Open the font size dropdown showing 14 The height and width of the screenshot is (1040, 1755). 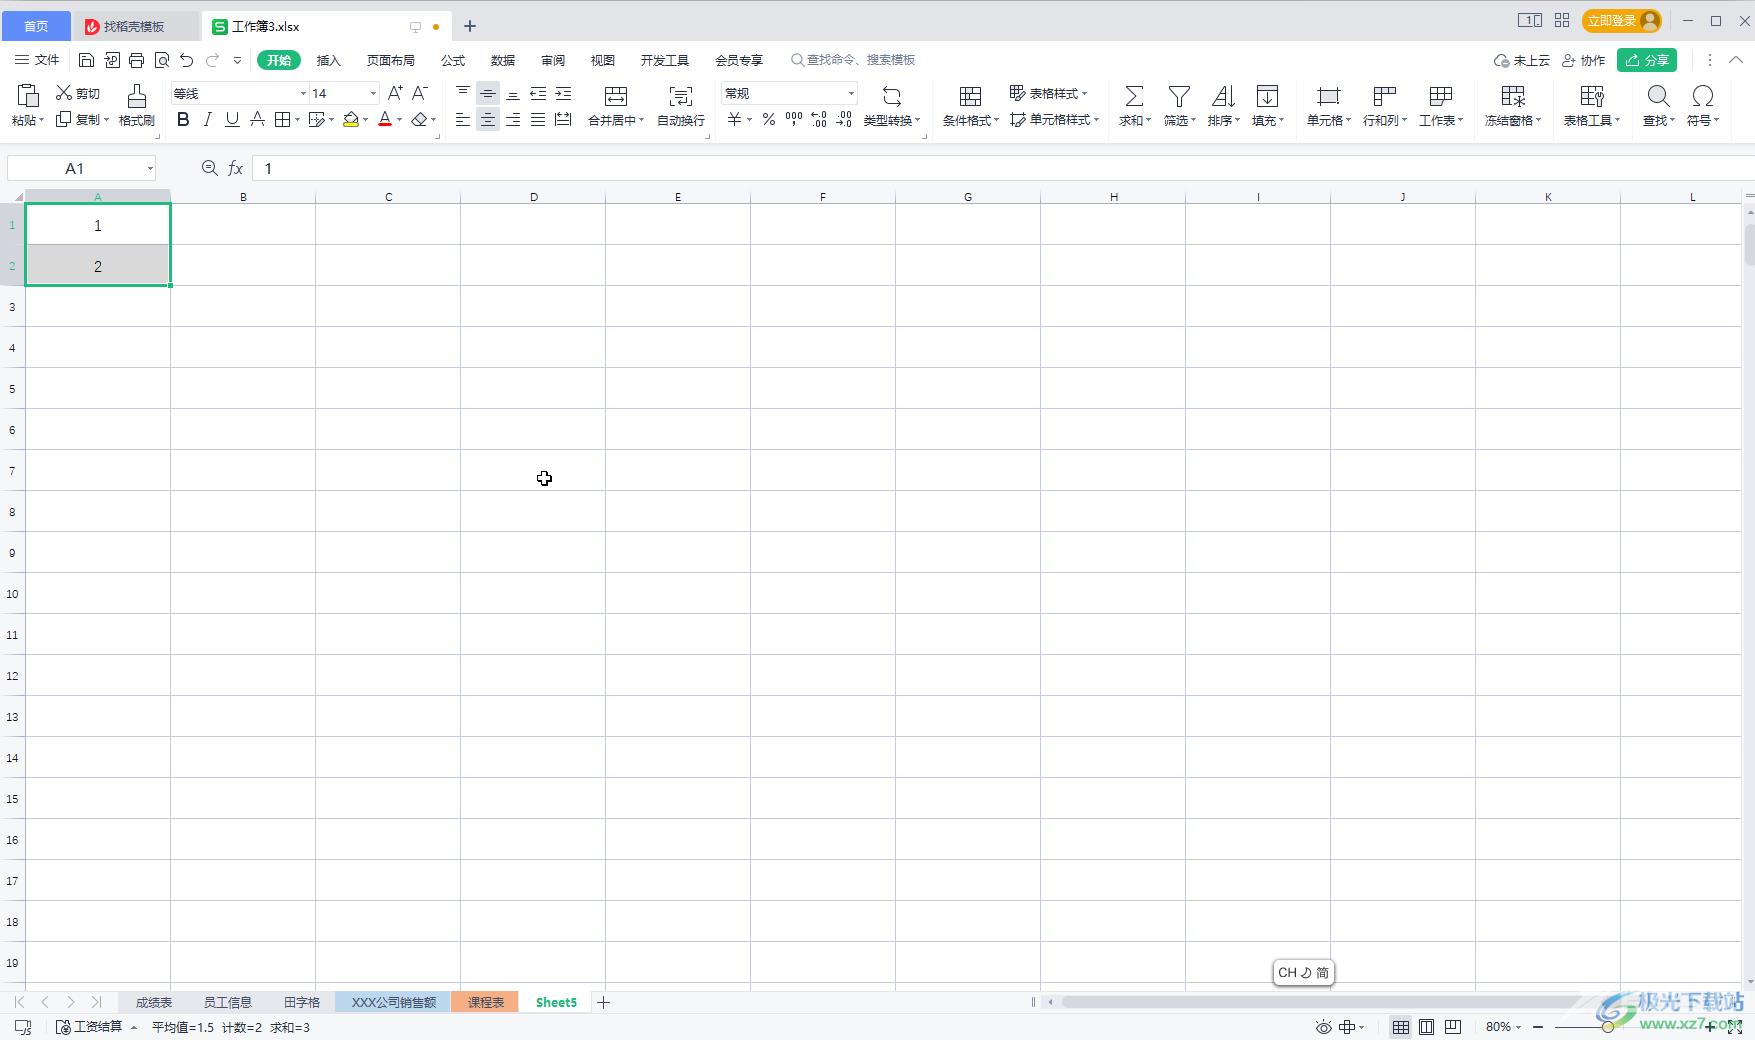(373, 93)
